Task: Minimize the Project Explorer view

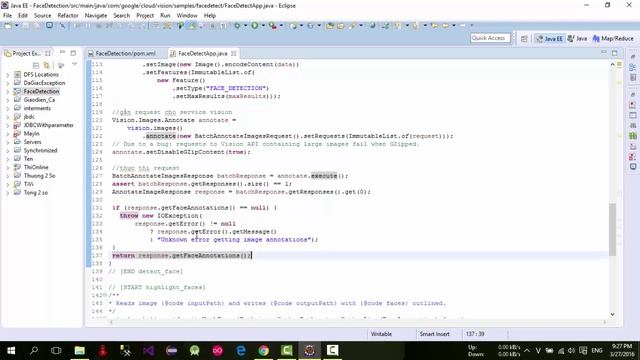Action: pos(62,53)
